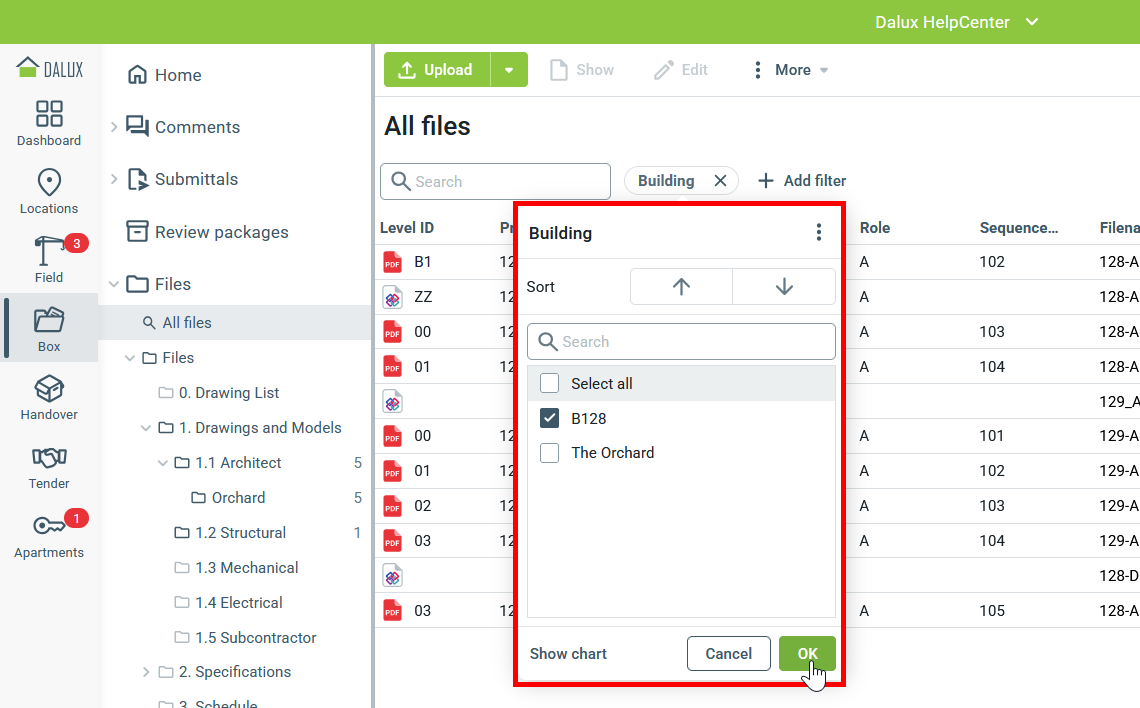
Task: Open Building popup three-dot options
Action: tap(819, 233)
